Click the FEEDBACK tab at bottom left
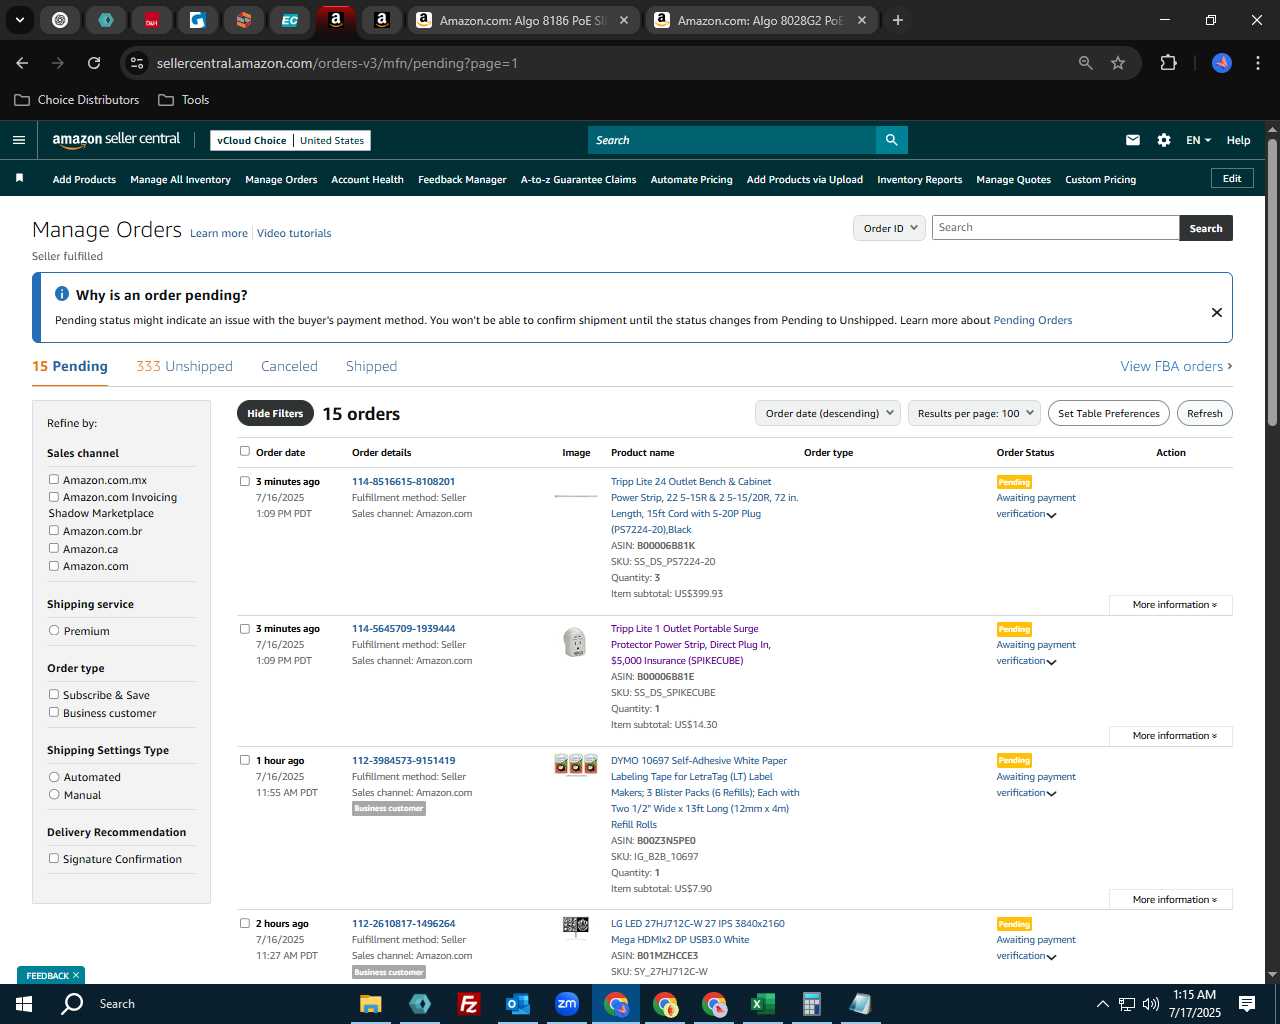The height and width of the screenshot is (1024, 1280). pos(50,975)
